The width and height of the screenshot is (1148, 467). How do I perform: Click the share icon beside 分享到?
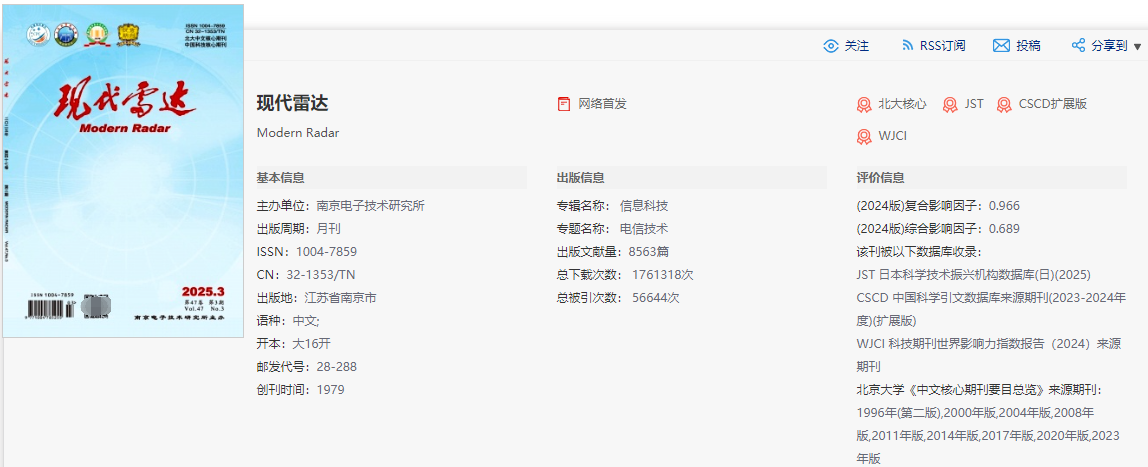tap(1078, 45)
